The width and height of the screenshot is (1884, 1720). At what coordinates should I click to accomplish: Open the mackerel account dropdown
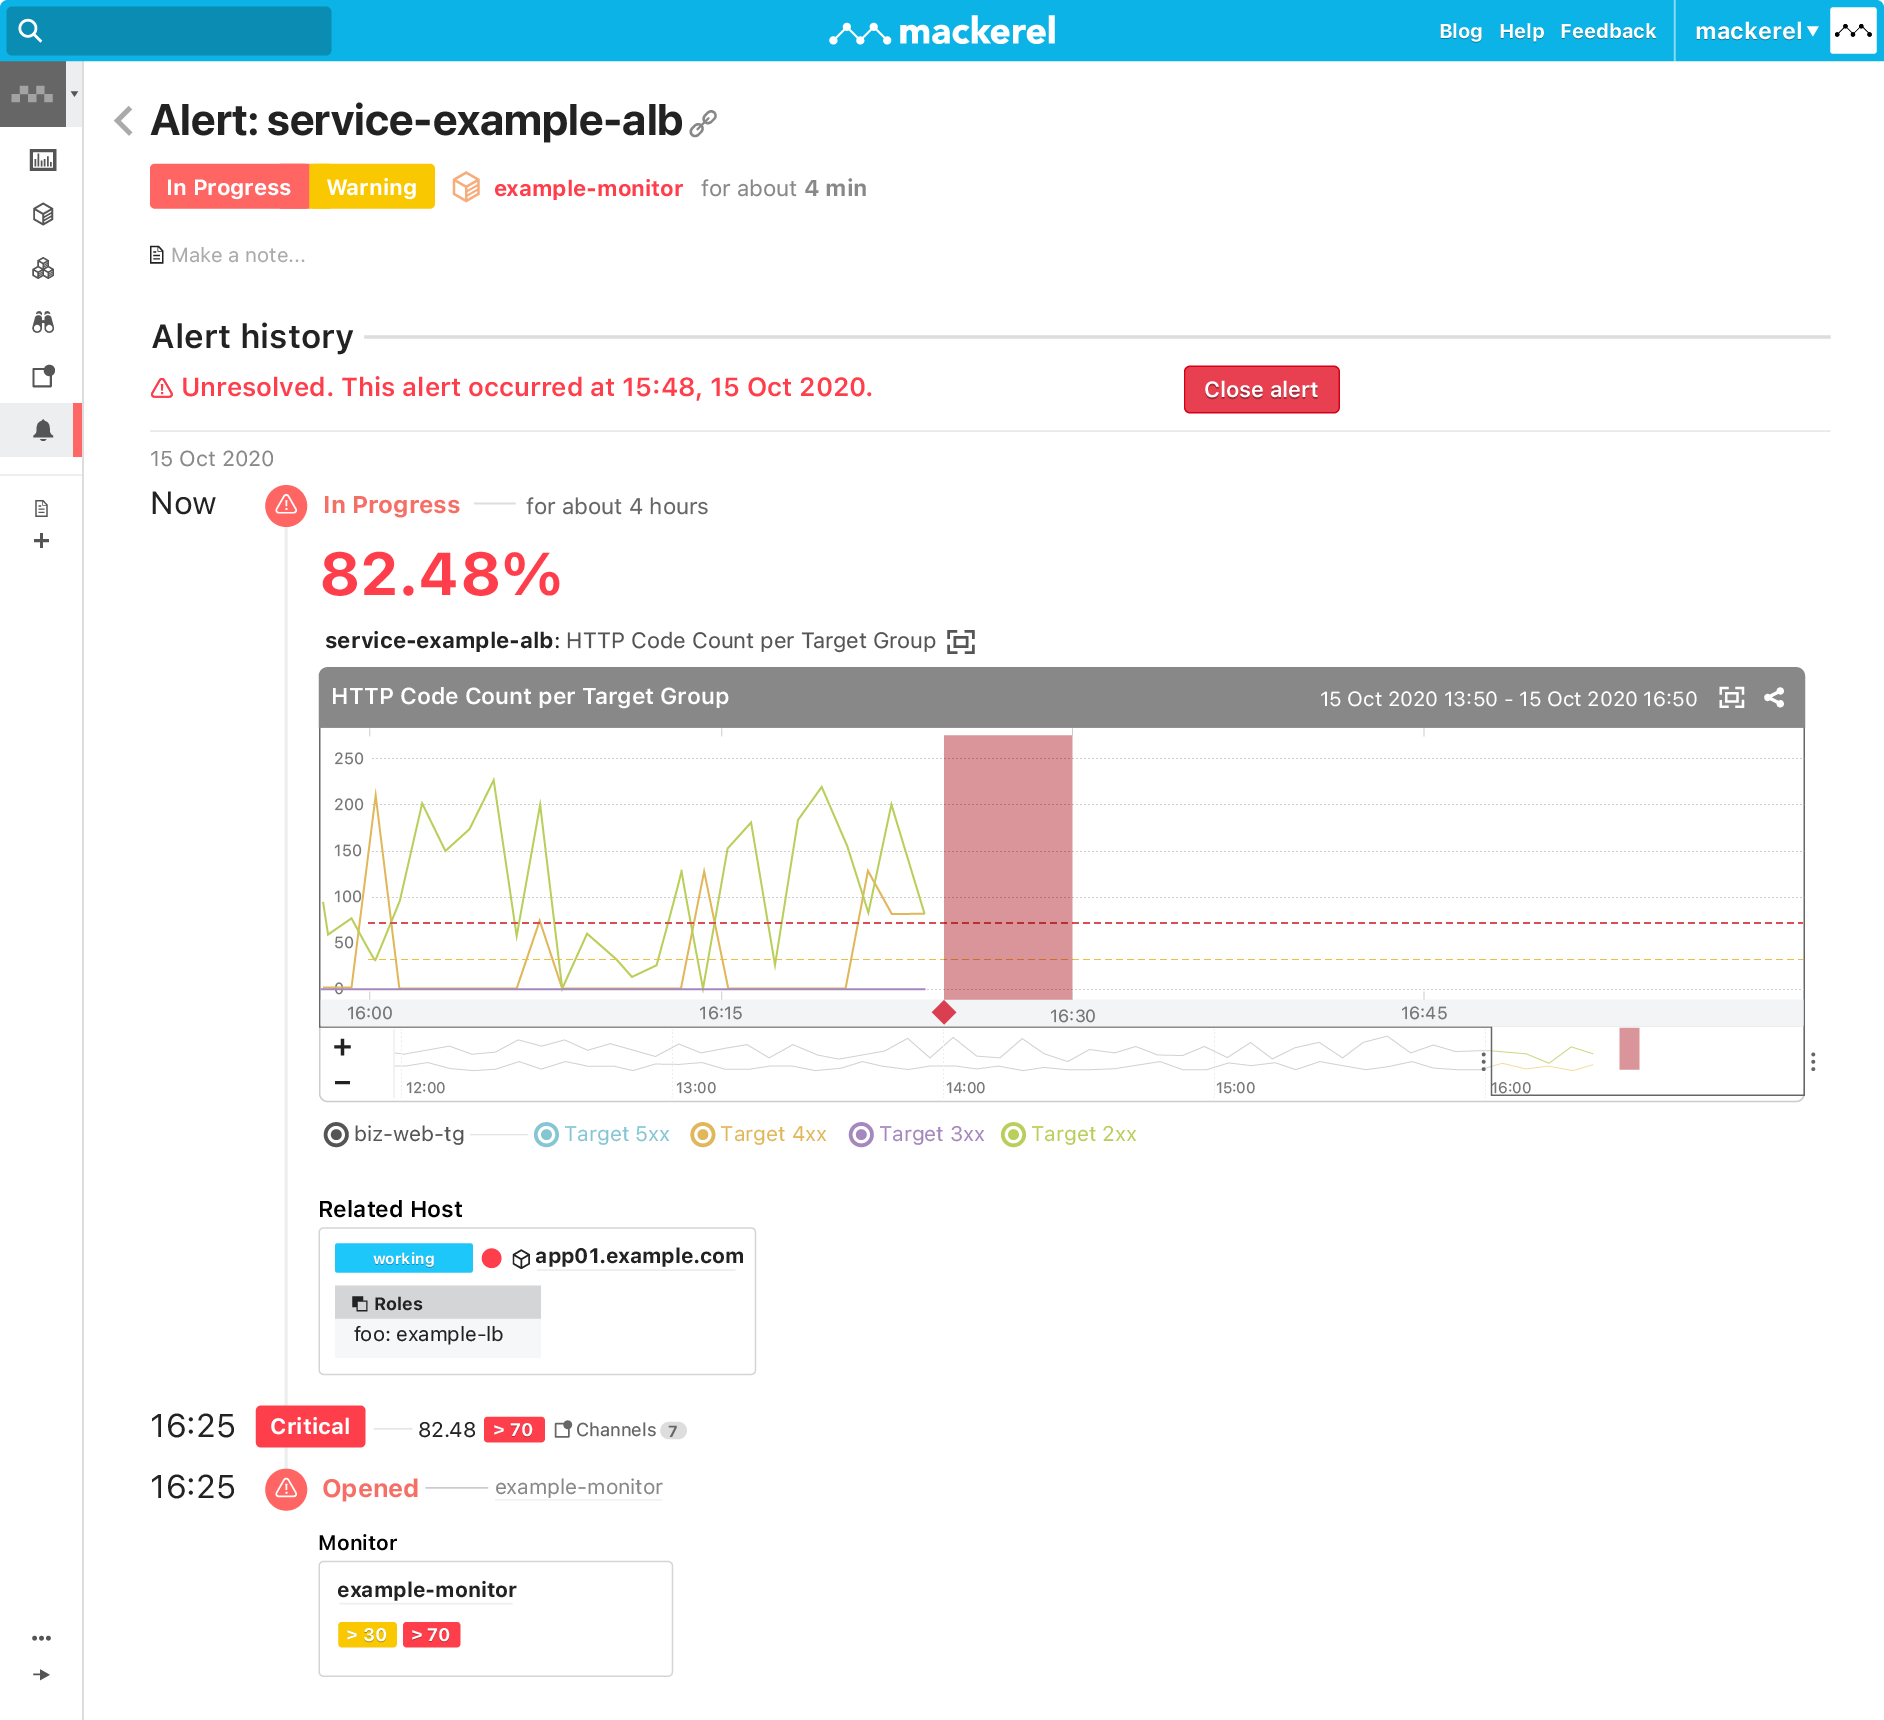(1756, 31)
